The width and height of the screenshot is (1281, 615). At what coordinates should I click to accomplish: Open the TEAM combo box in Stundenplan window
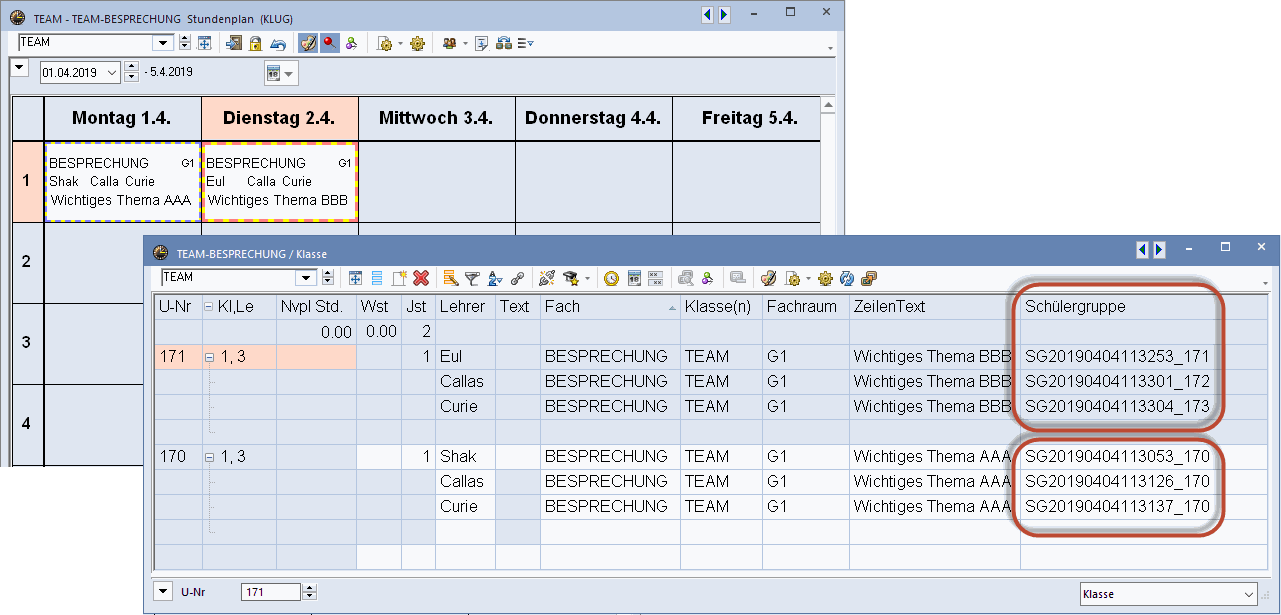(x=163, y=42)
